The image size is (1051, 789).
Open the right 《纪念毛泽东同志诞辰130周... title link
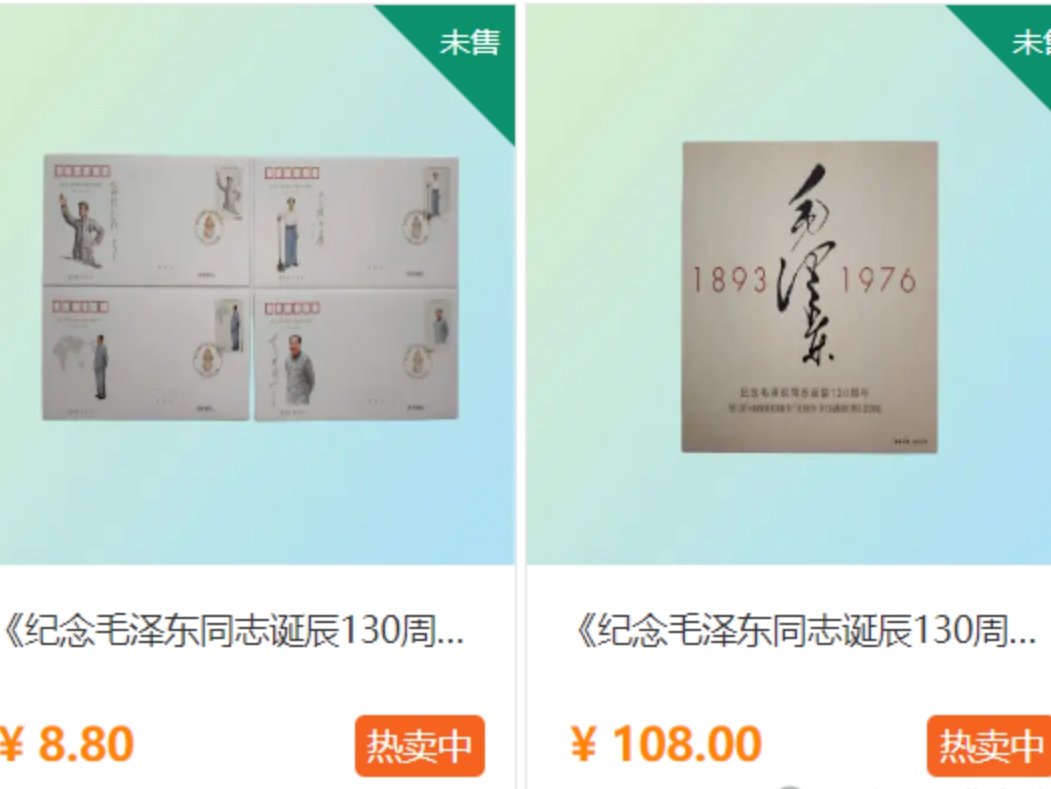806,631
